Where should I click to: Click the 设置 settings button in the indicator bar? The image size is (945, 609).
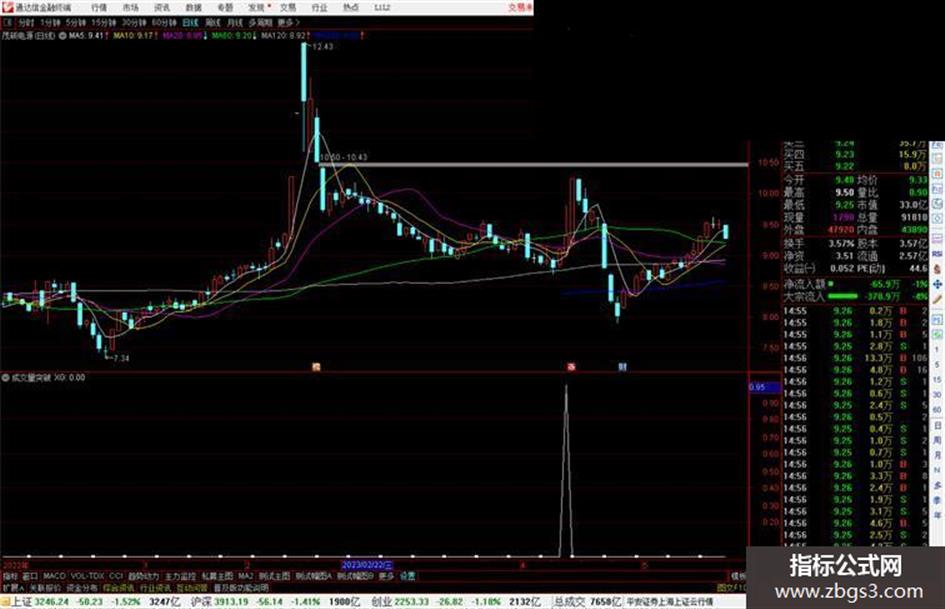tap(408, 576)
